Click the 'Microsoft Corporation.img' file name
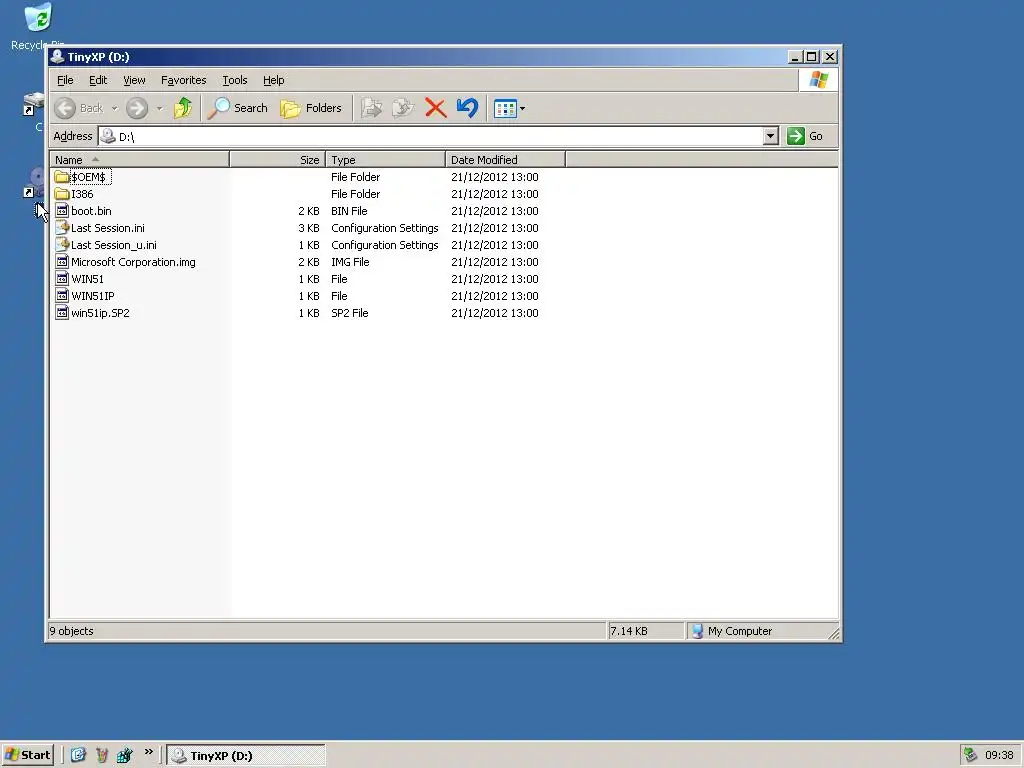The height and width of the screenshot is (768, 1024). (x=133, y=262)
